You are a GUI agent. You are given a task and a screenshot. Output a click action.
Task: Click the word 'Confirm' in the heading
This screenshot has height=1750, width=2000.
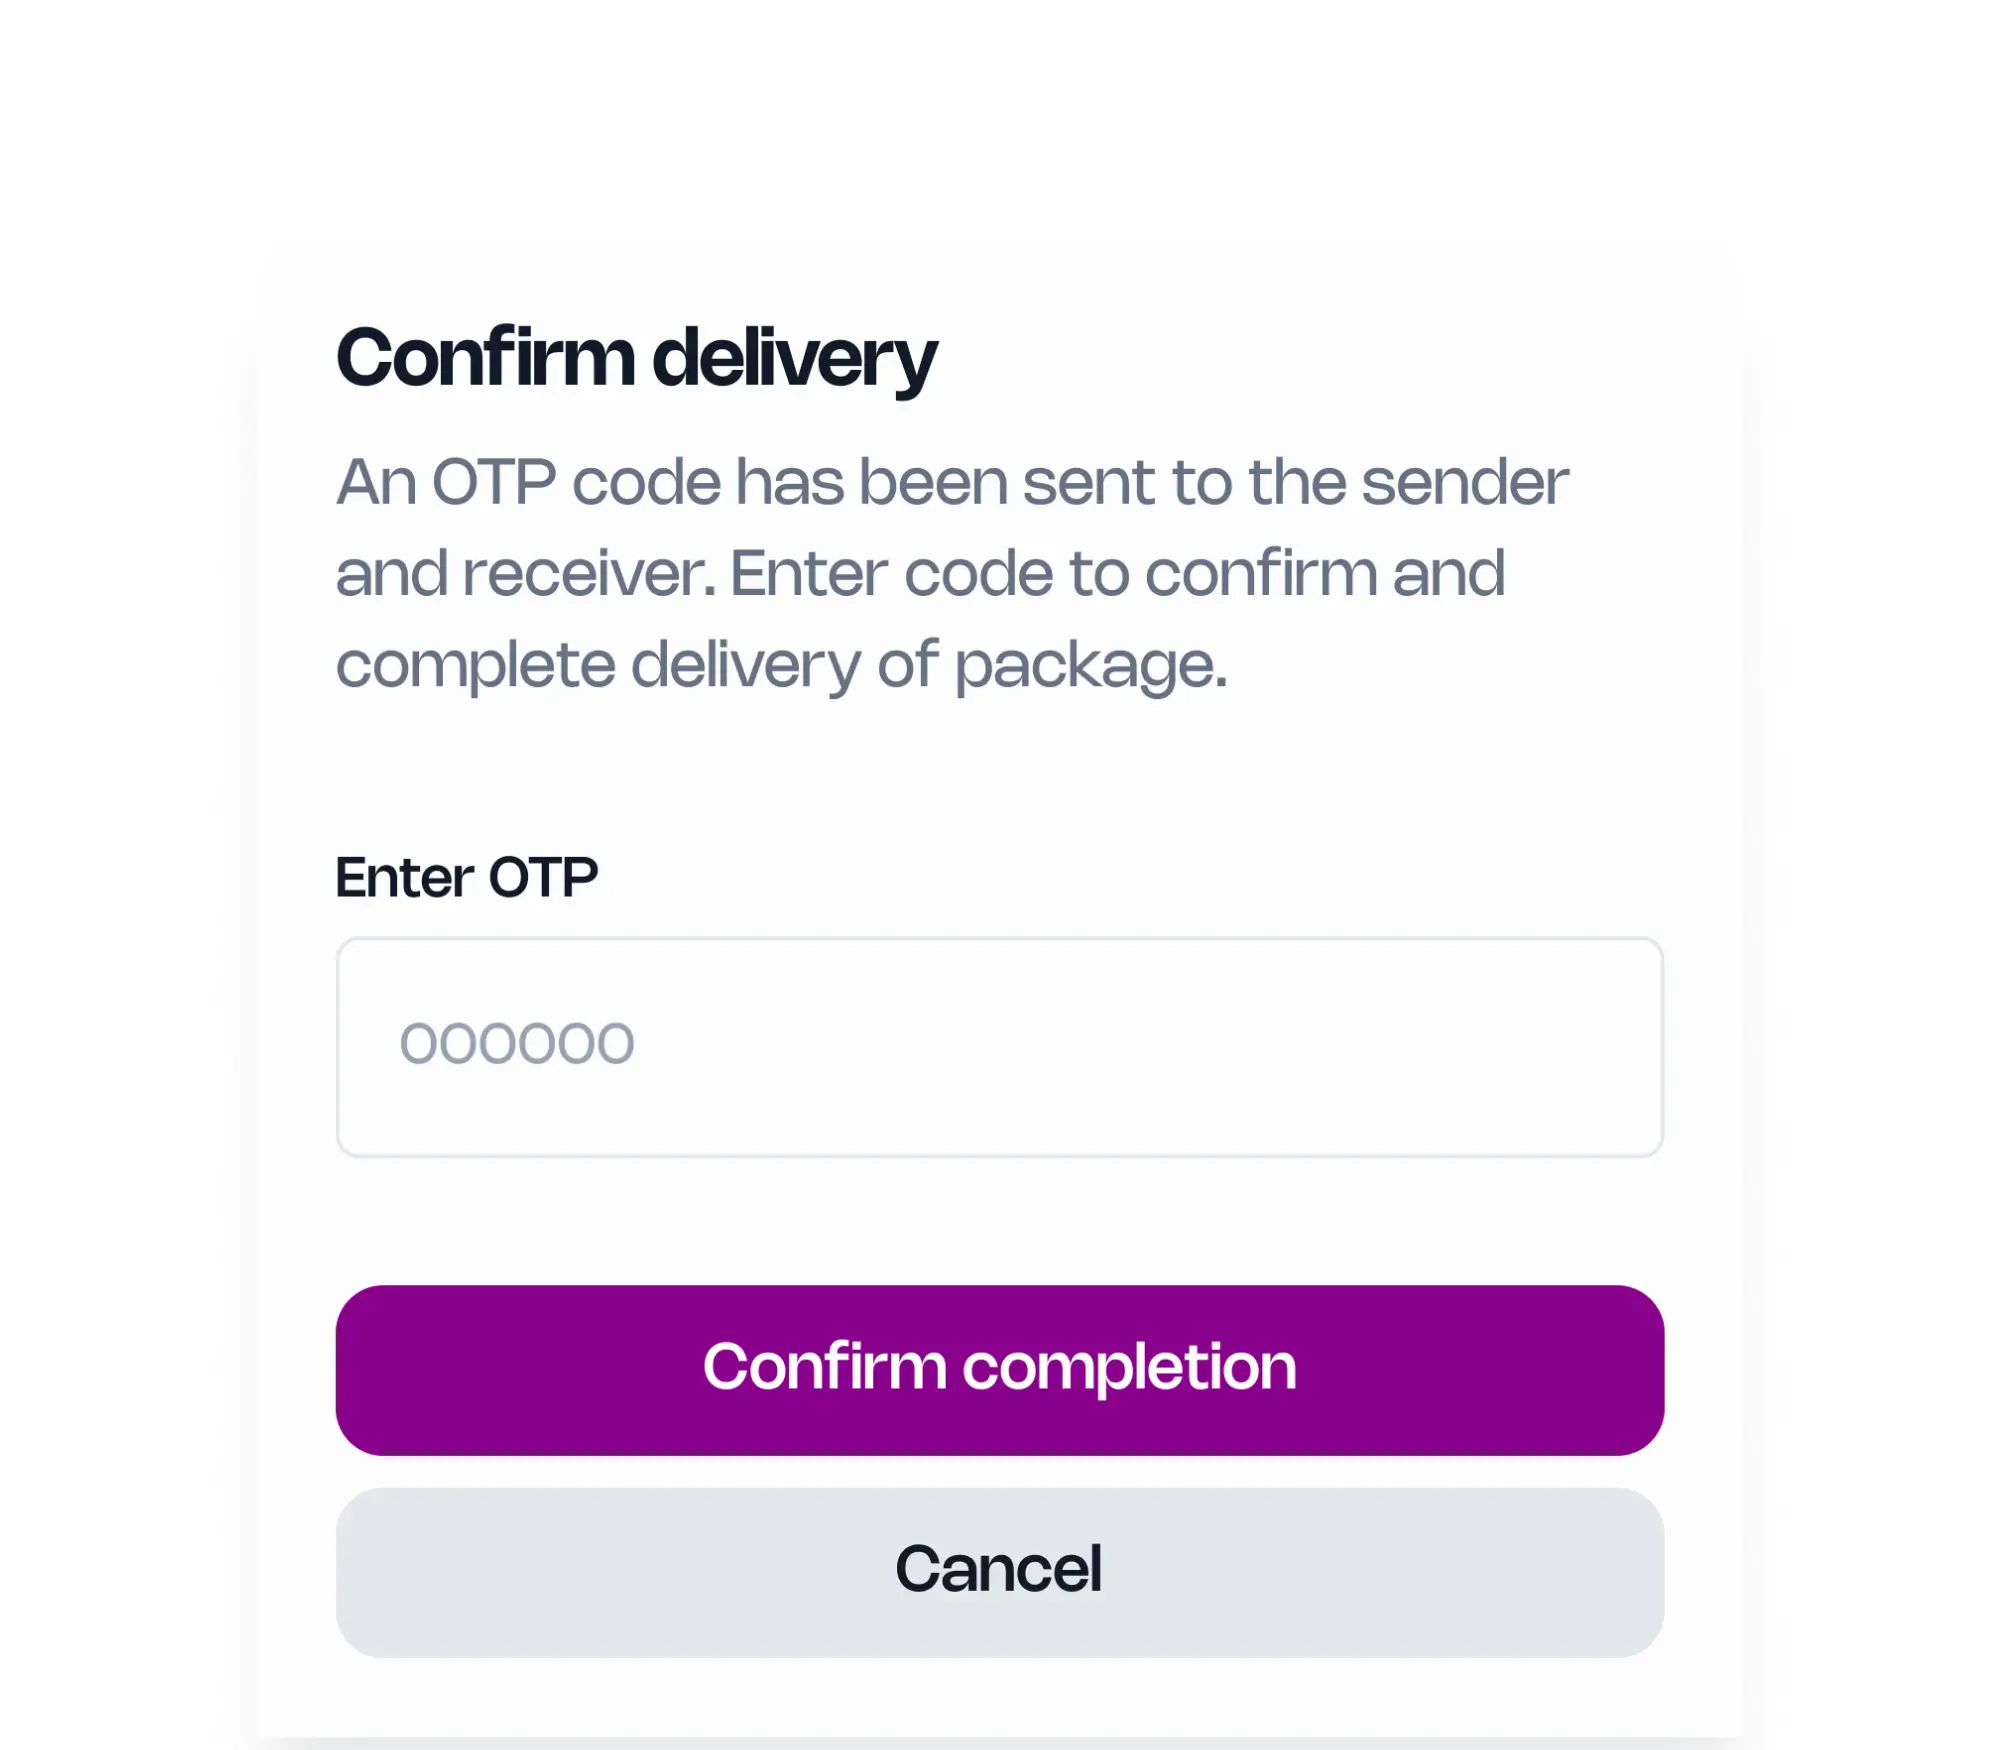coord(486,358)
